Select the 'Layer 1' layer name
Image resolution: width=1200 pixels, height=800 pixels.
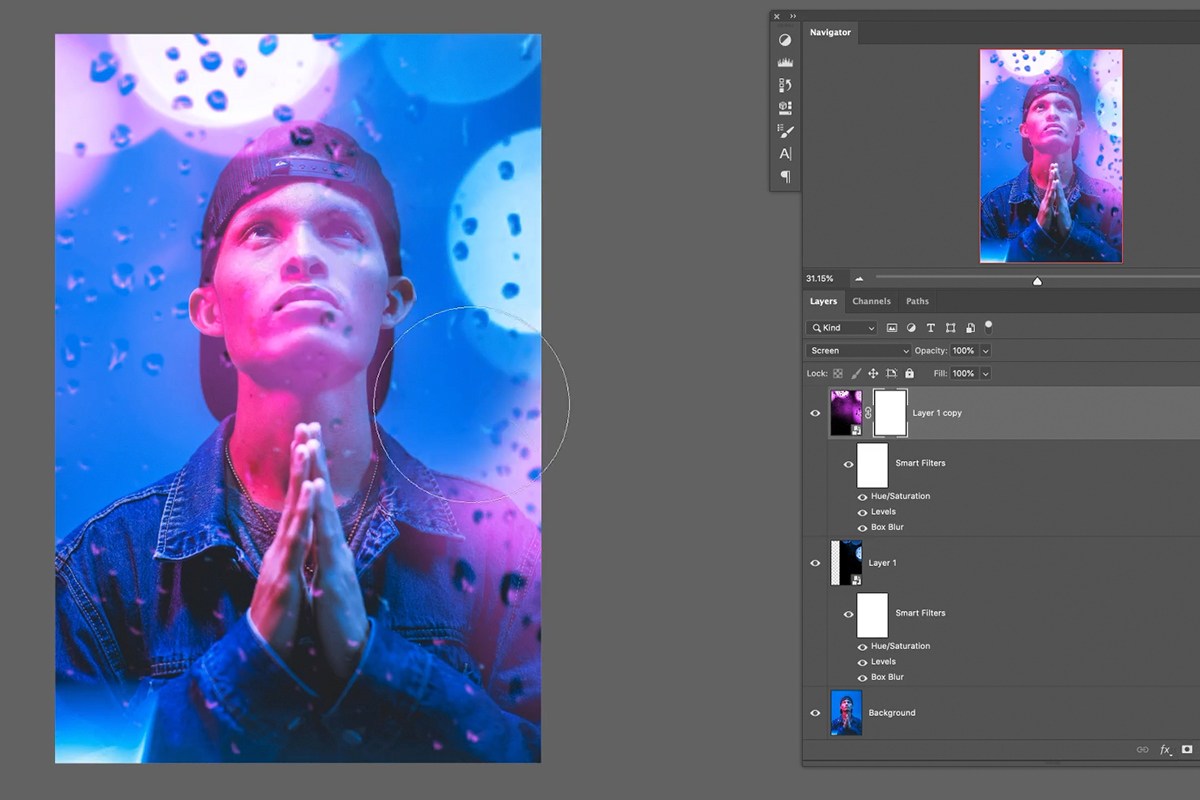[x=882, y=563]
